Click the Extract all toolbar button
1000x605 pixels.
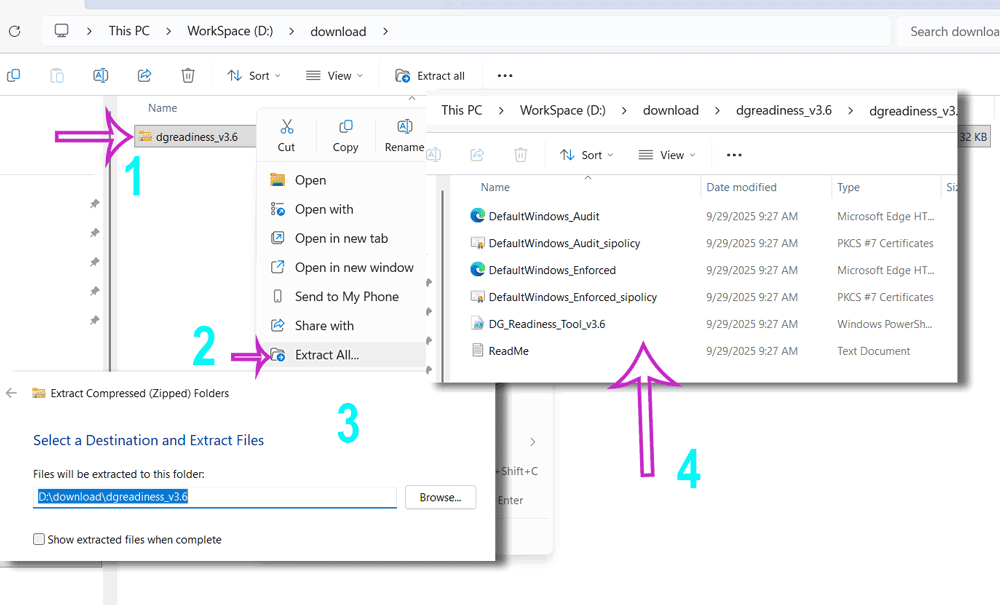(x=430, y=76)
